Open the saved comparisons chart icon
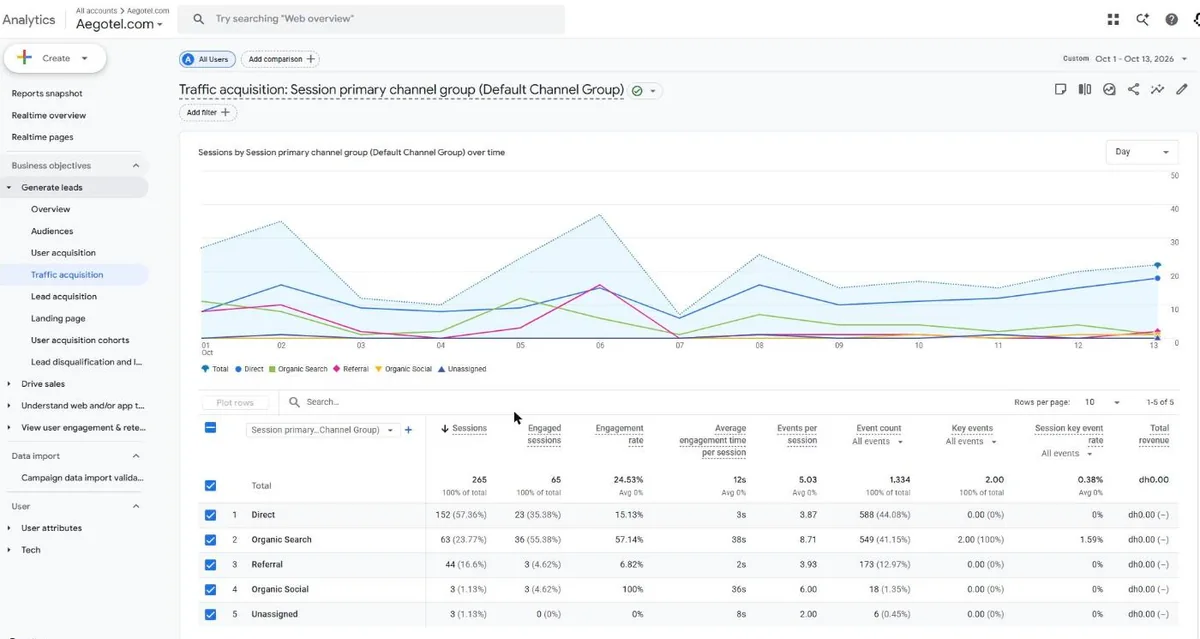1200x639 pixels. (x=1109, y=89)
